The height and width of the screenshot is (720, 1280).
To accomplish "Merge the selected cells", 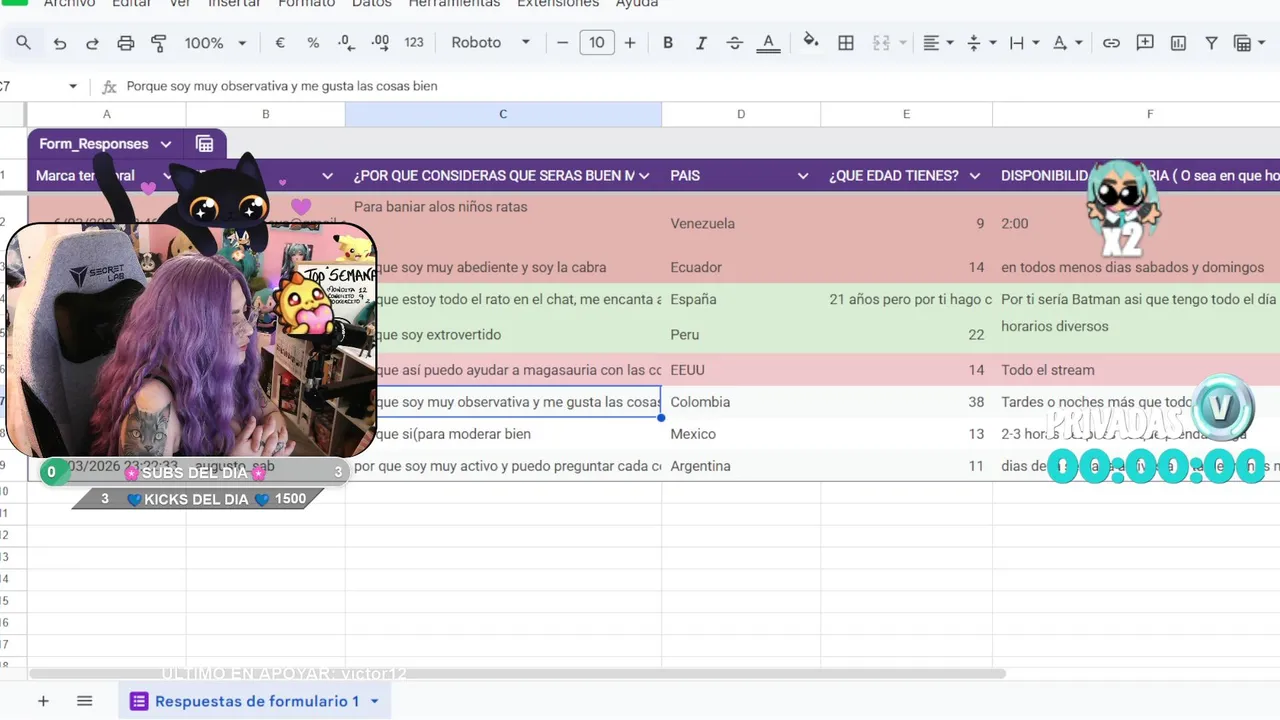I will pyautogui.click(x=881, y=43).
